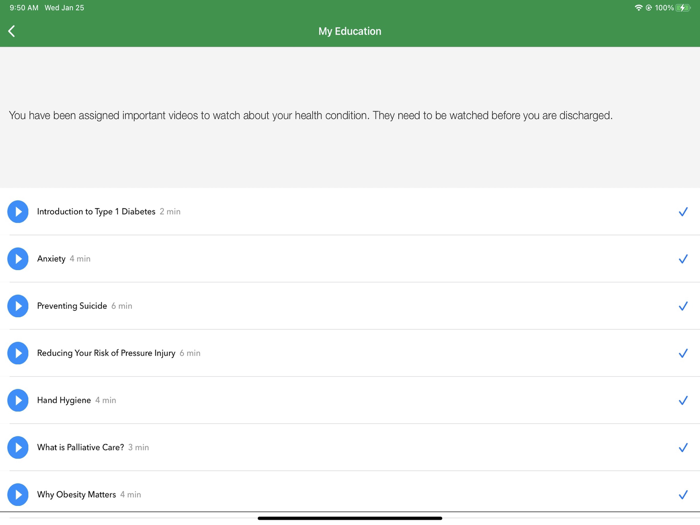
Task: Play the Why Obesity Matters video
Action: 18,495
